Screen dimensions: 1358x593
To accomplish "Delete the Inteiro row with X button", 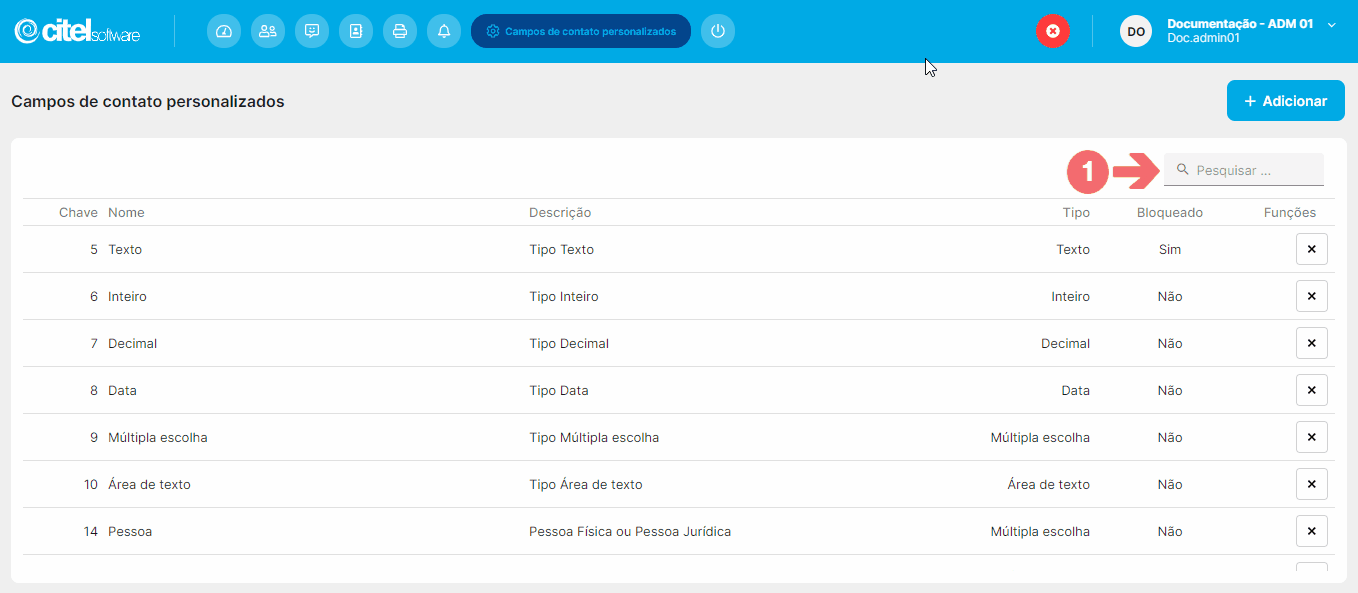I will coord(1312,296).
